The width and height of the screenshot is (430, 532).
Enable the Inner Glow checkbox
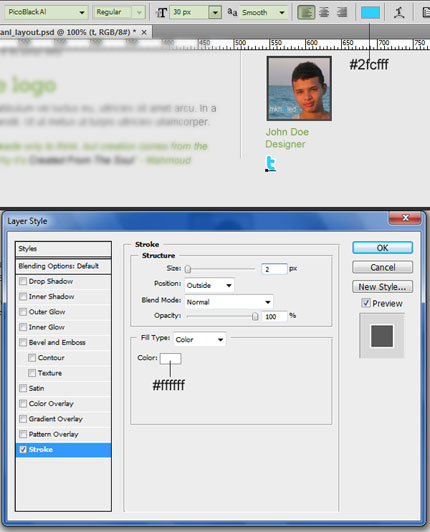23,327
